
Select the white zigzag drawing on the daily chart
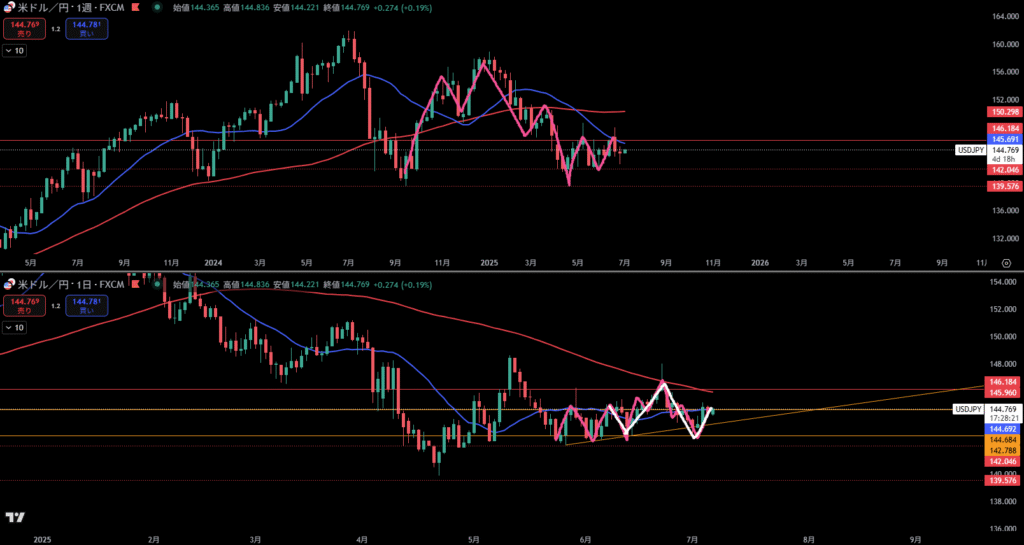(x=643, y=409)
